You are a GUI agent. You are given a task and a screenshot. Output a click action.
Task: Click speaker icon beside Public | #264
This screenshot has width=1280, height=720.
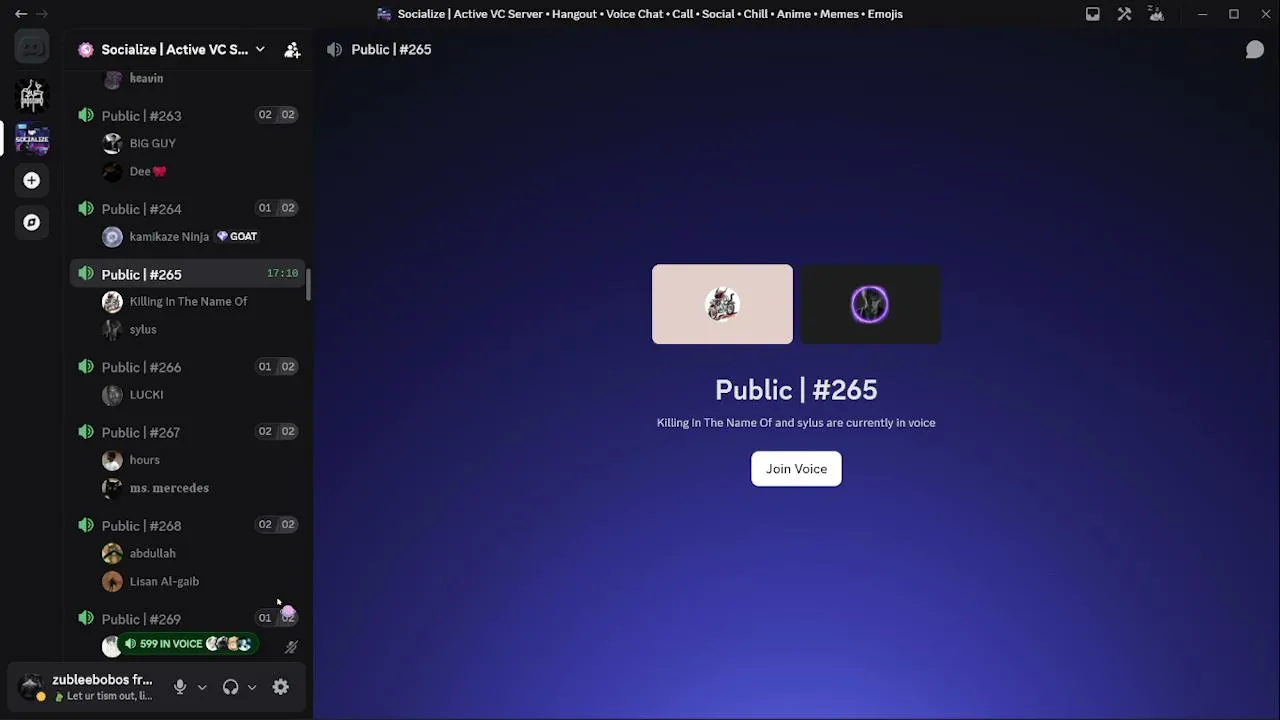click(x=86, y=208)
